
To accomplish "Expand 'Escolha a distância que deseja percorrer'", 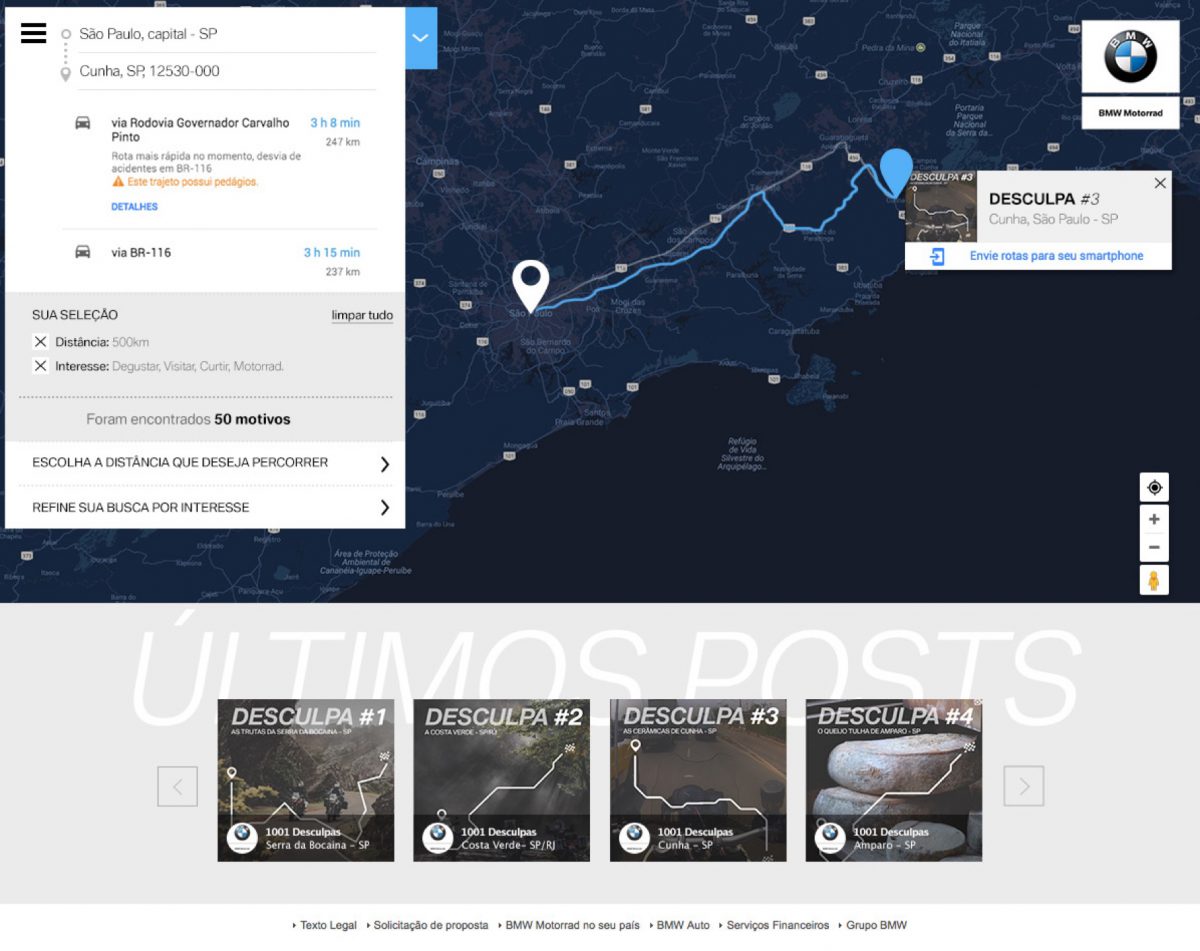I will pyautogui.click(x=205, y=463).
